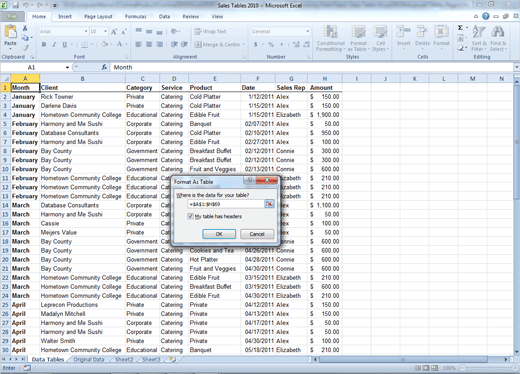Toggle Bold formatting
Screen dimensions: 520x374
[44, 44]
